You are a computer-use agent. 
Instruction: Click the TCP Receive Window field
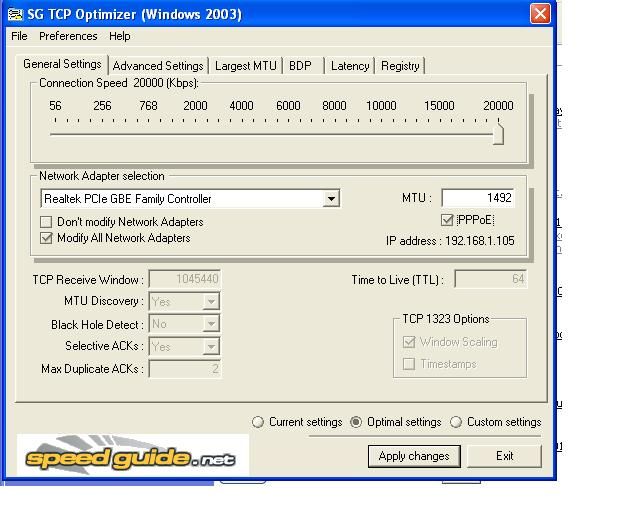point(184,279)
